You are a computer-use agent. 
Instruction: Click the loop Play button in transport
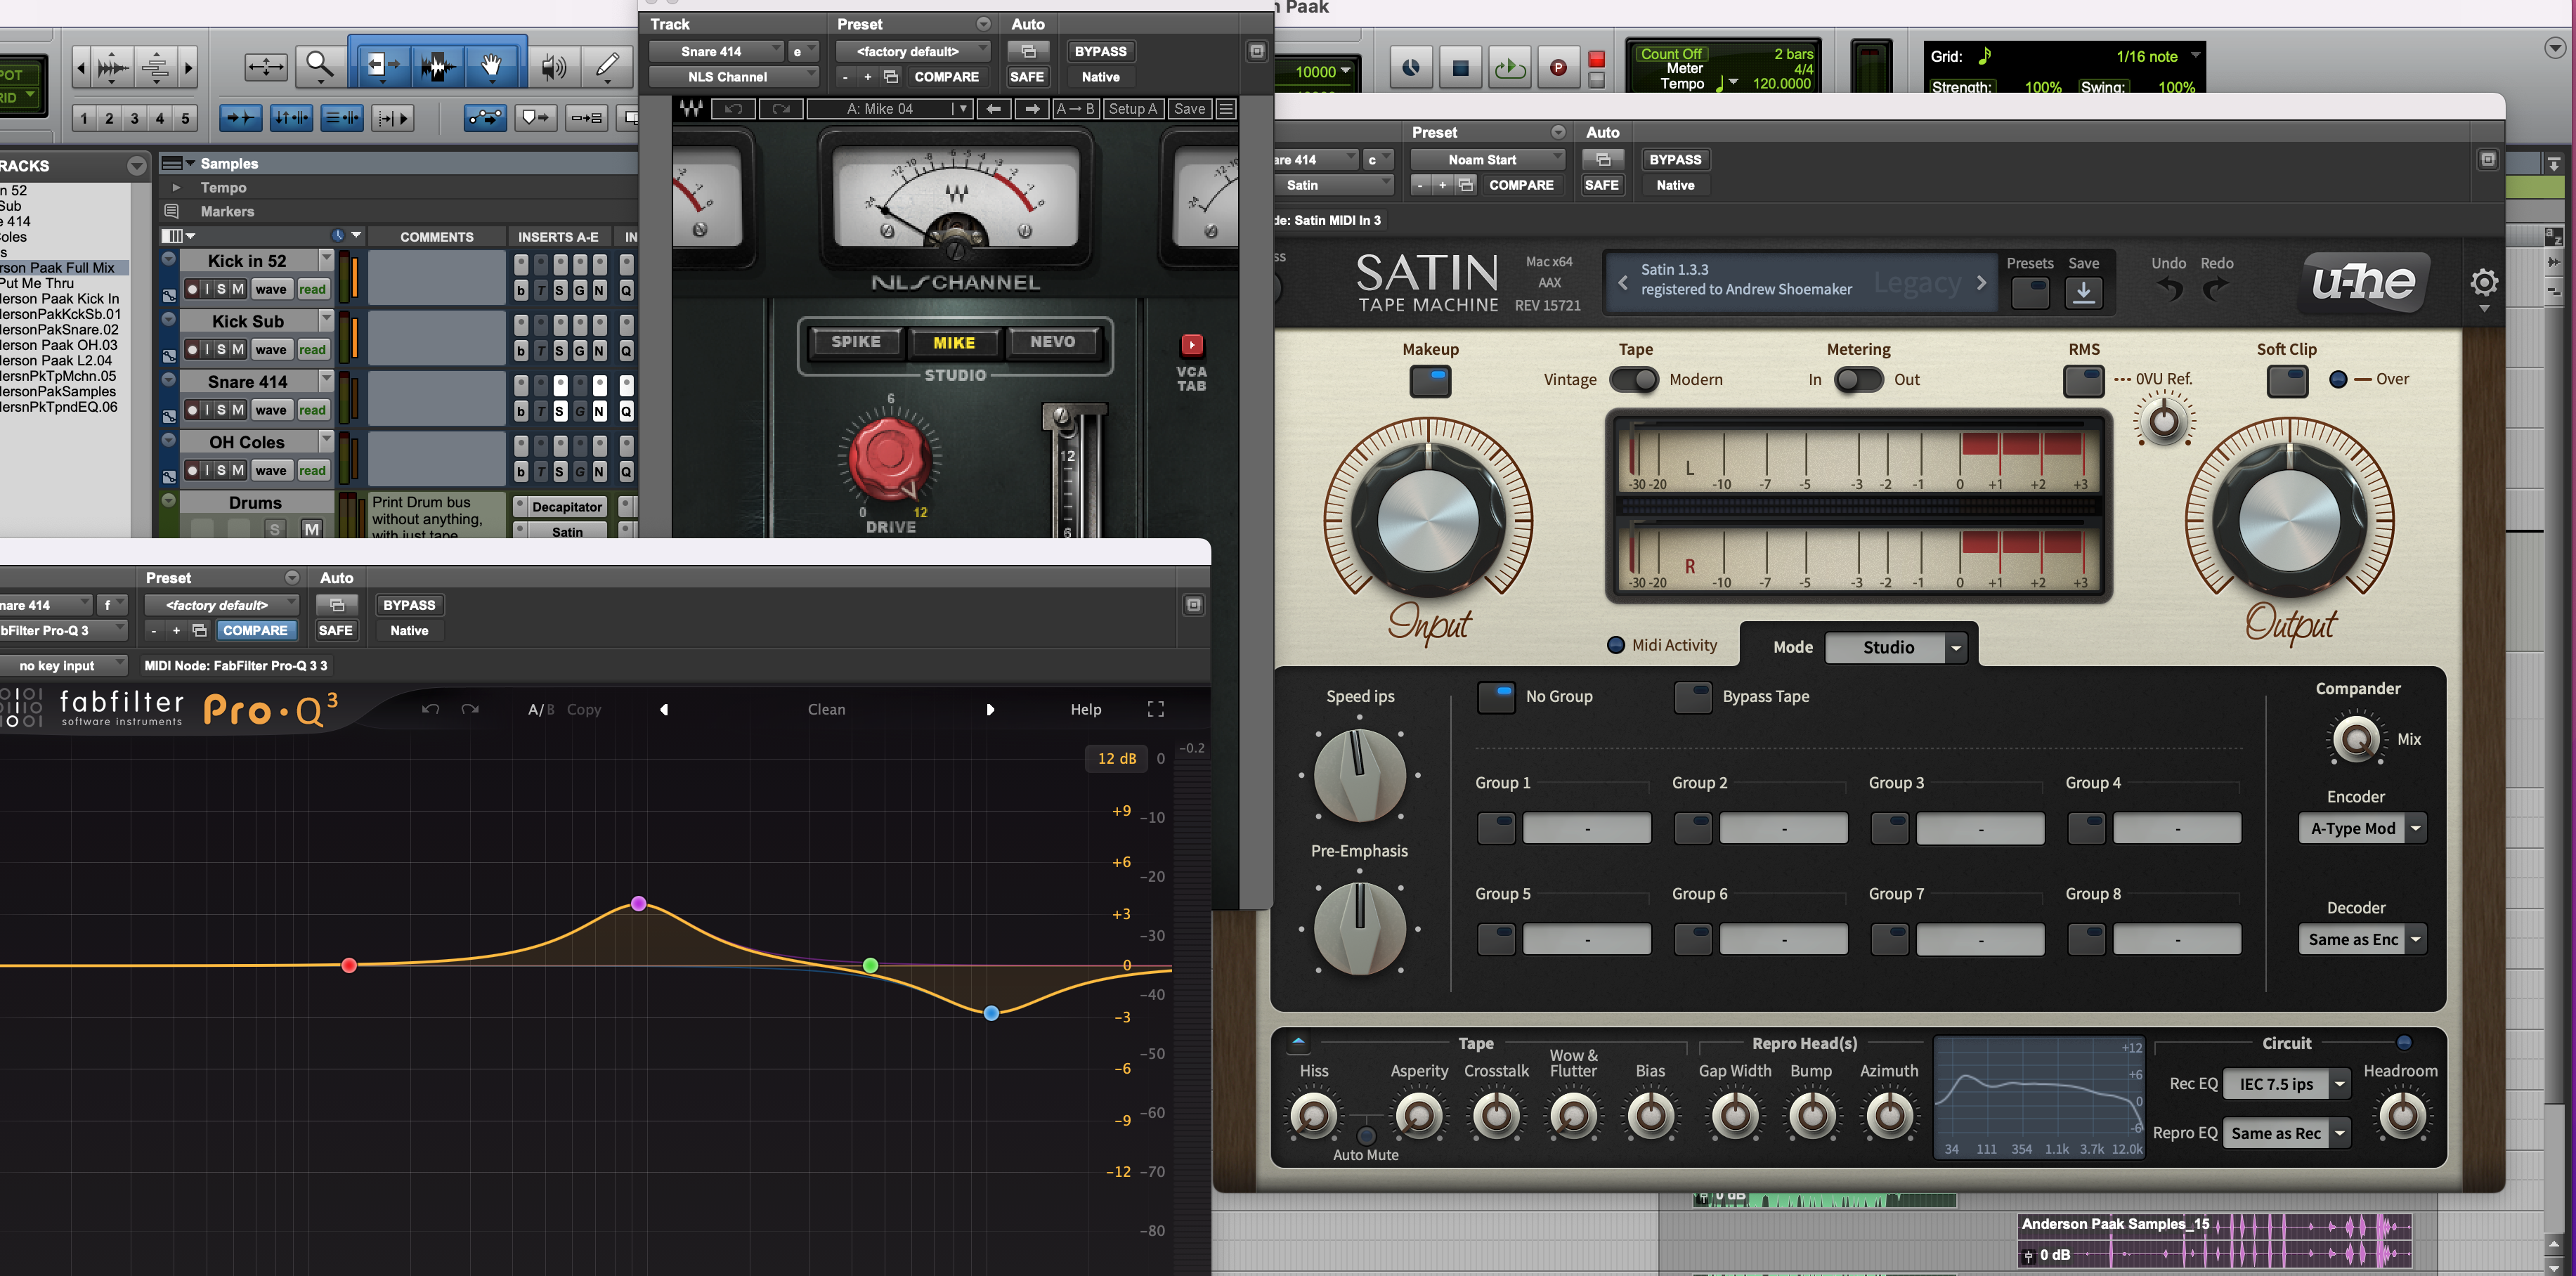click(x=1509, y=68)
